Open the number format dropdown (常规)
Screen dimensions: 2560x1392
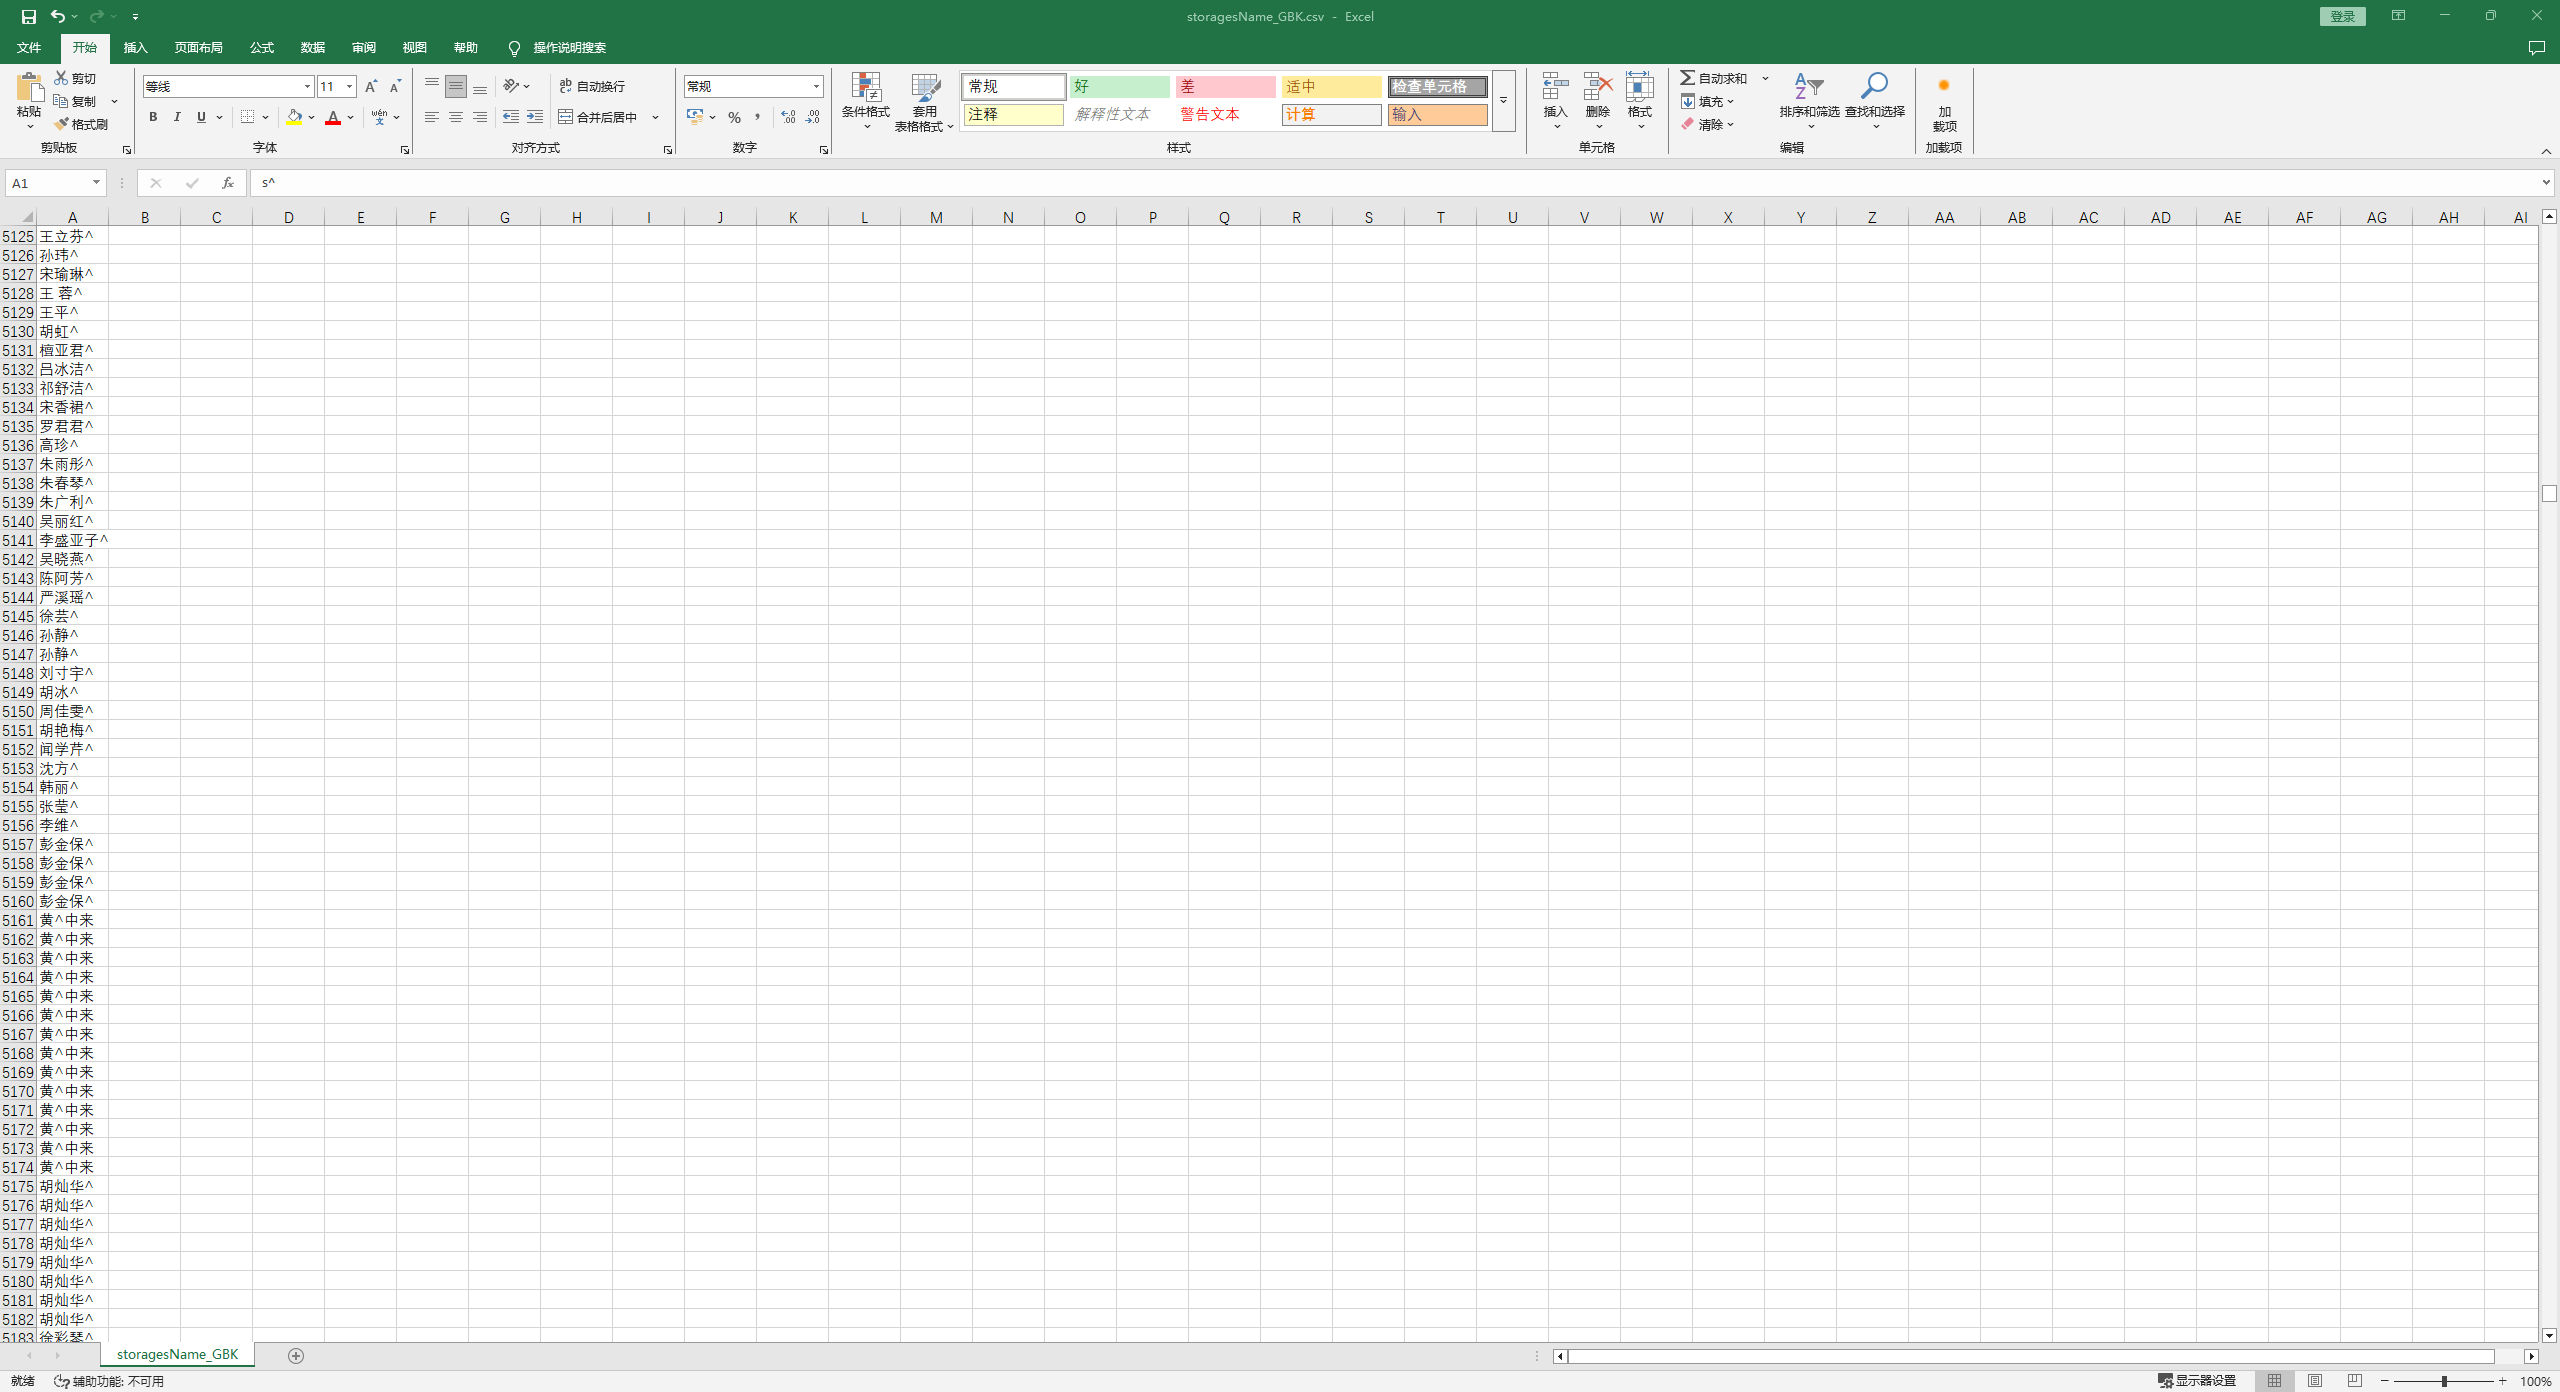coord(816,86)
